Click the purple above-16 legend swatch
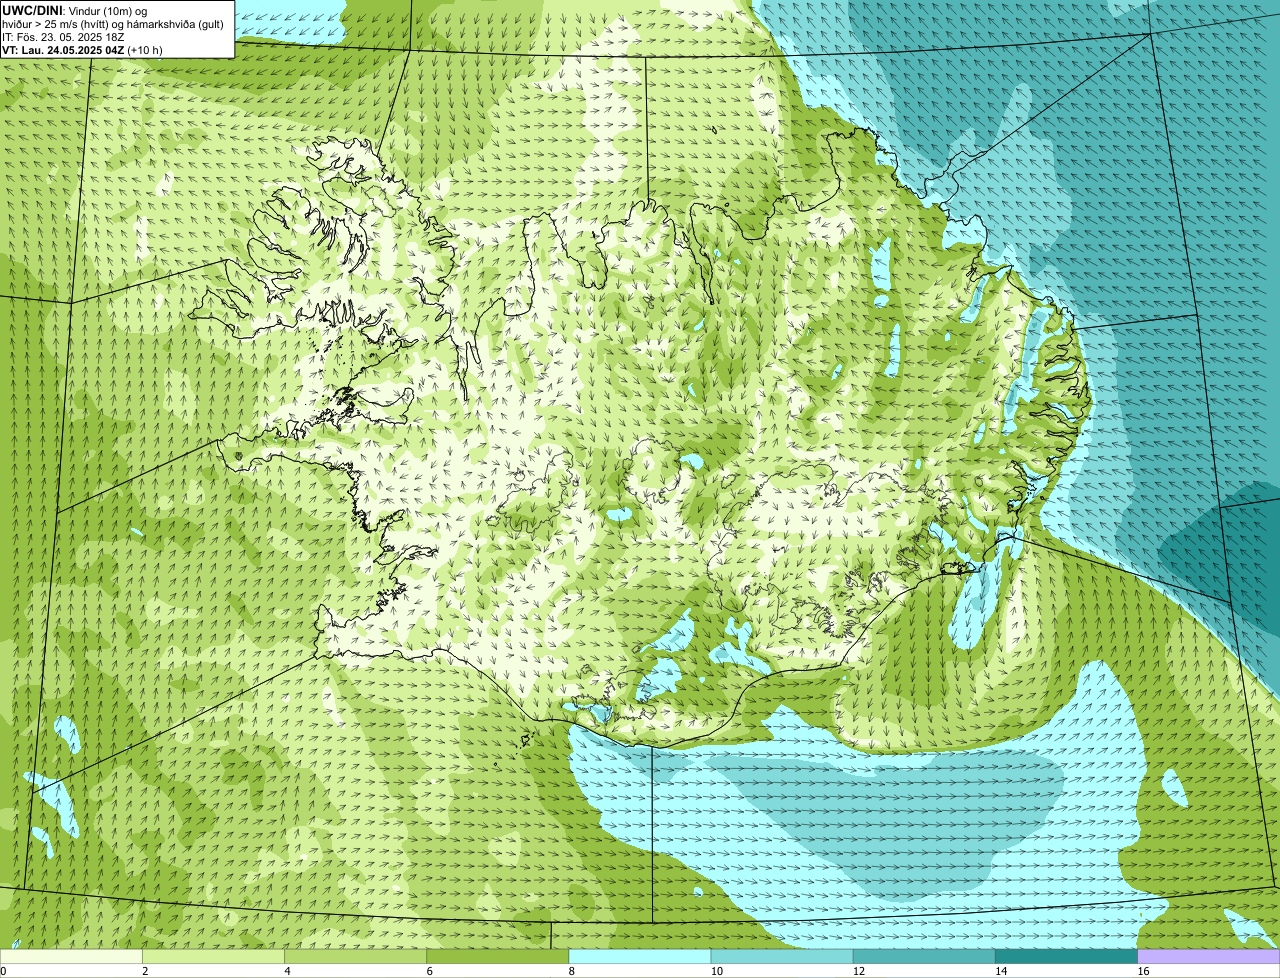 pos(1209,956)
